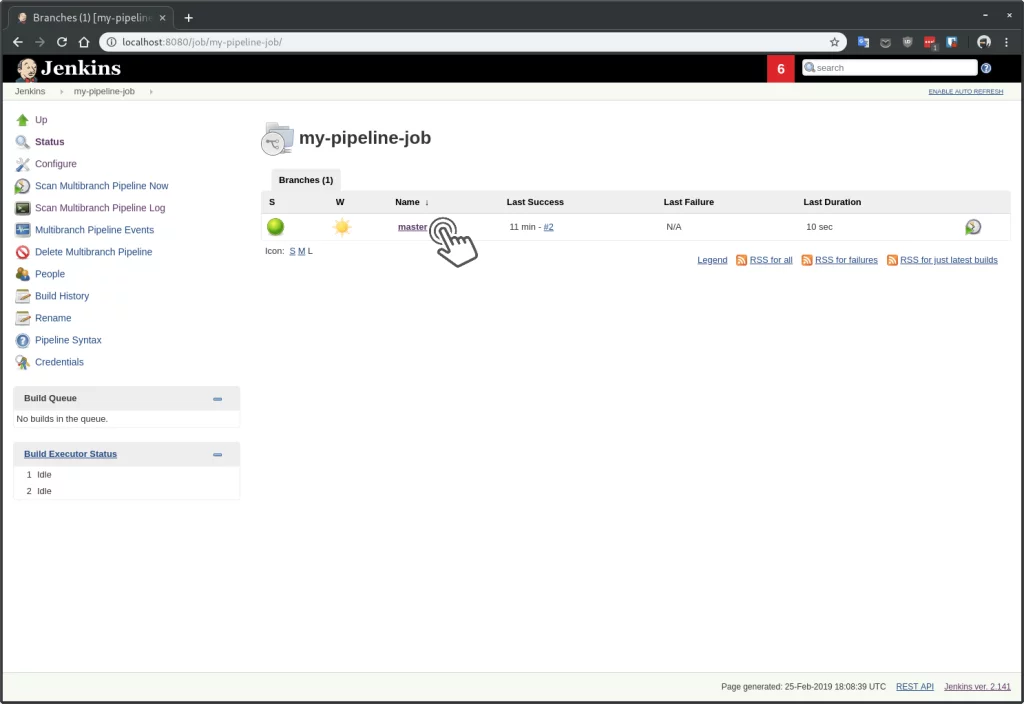The height and width of the screenshot is (704, 1024).
Task: Click the Jenkins breadcrumb link
Action: tap(30, 91)
